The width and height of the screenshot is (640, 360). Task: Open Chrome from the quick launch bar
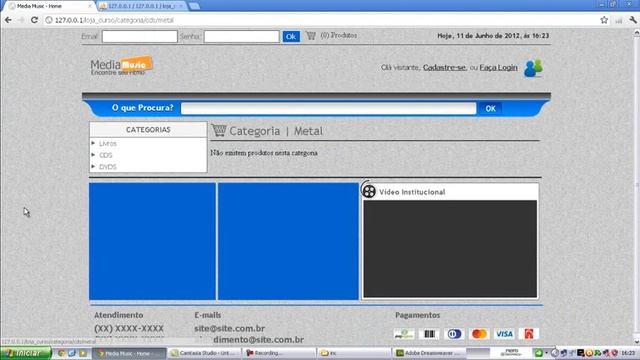(61, 353)
